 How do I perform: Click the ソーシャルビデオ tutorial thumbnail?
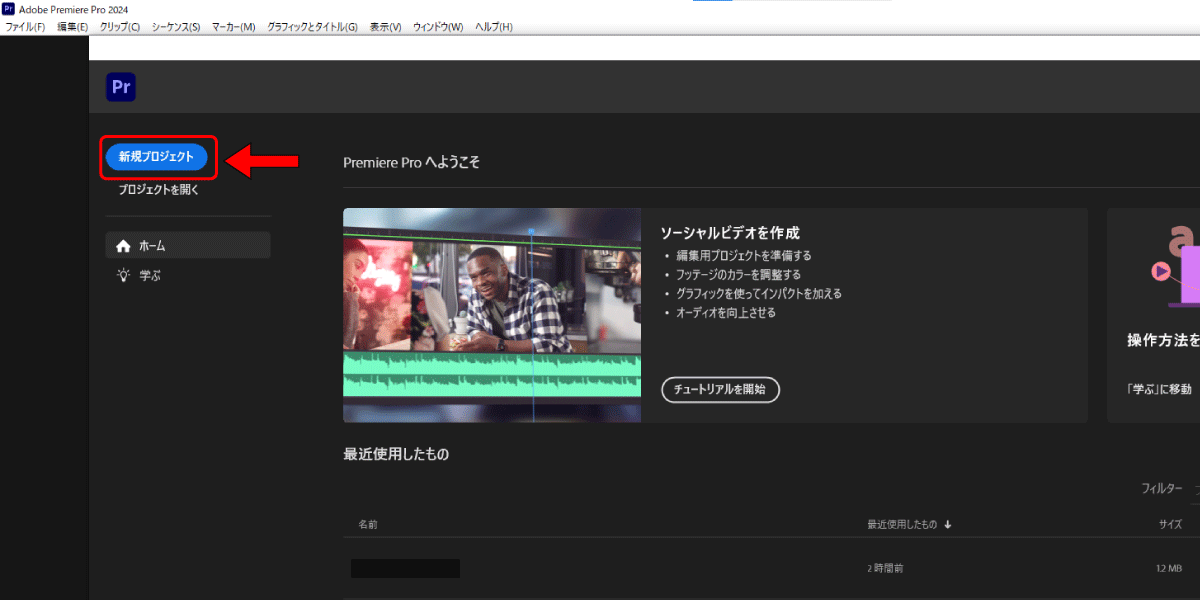492,315
